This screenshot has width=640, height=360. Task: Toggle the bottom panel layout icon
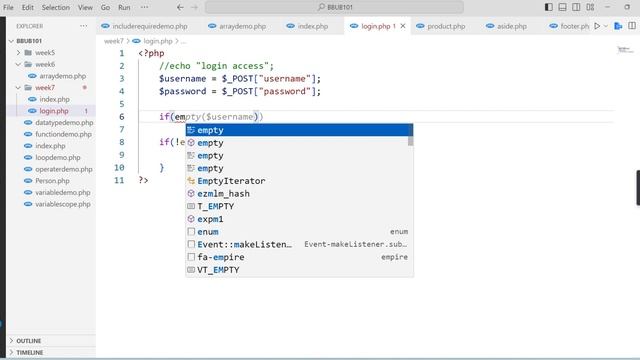pos(562,7)
